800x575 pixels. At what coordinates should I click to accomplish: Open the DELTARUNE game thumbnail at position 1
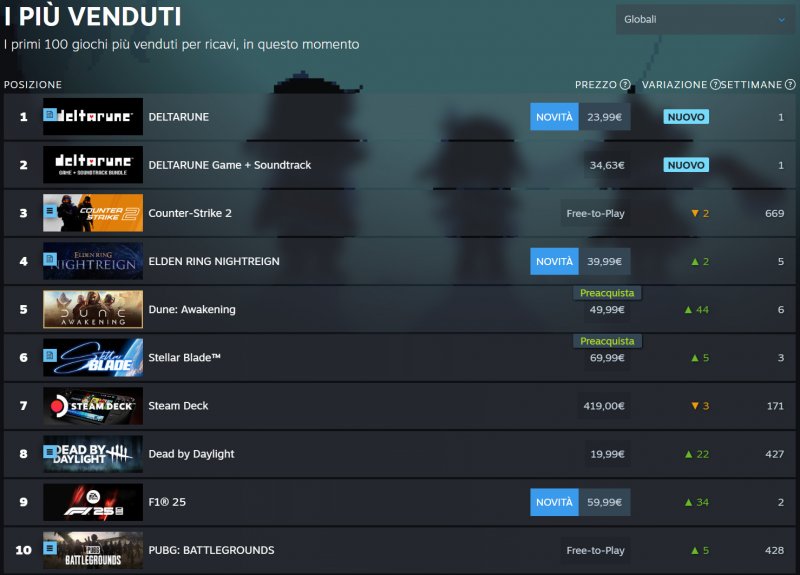point(93,116)
